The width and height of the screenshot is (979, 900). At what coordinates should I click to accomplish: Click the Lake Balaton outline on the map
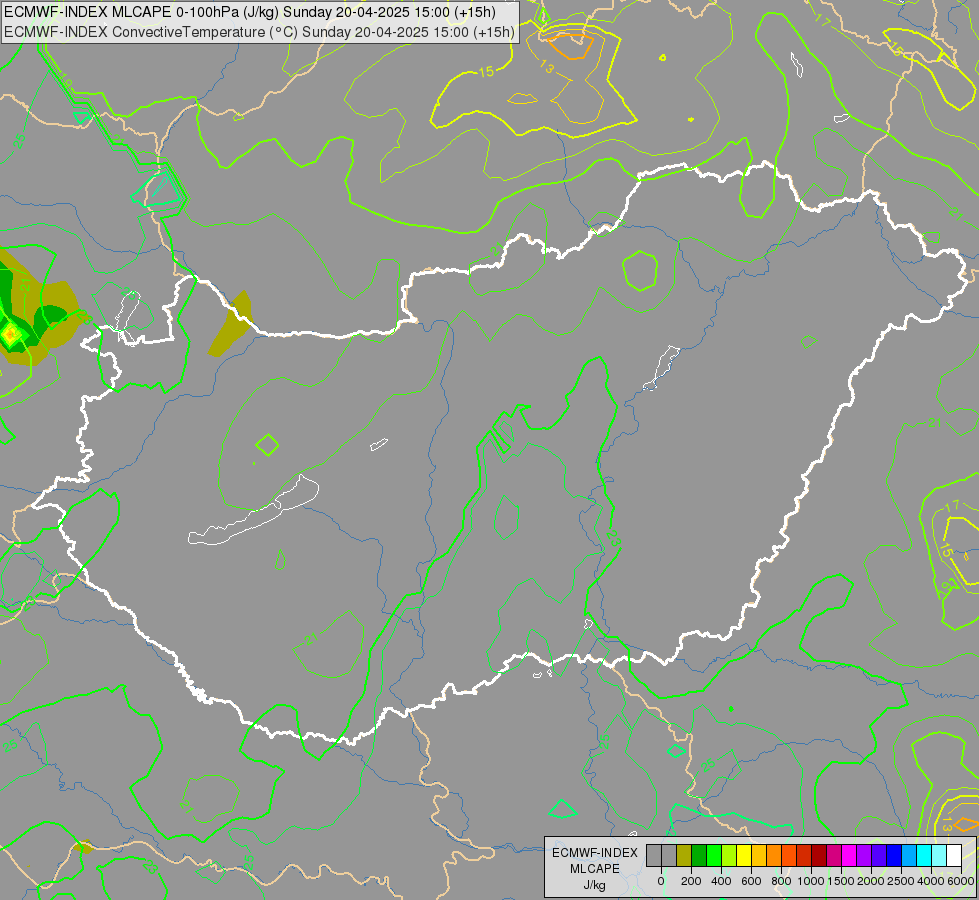pos(253,512)
